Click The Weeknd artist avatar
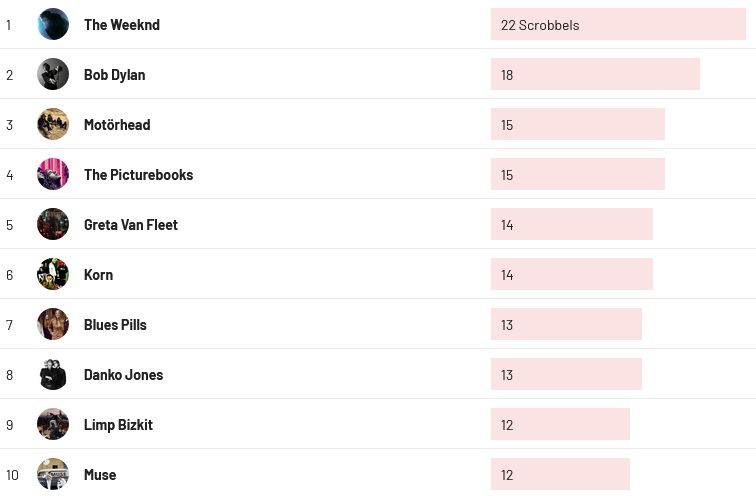The width and height of the screenshot is (756, 496). pyautogui.click(x=53, y=24)
